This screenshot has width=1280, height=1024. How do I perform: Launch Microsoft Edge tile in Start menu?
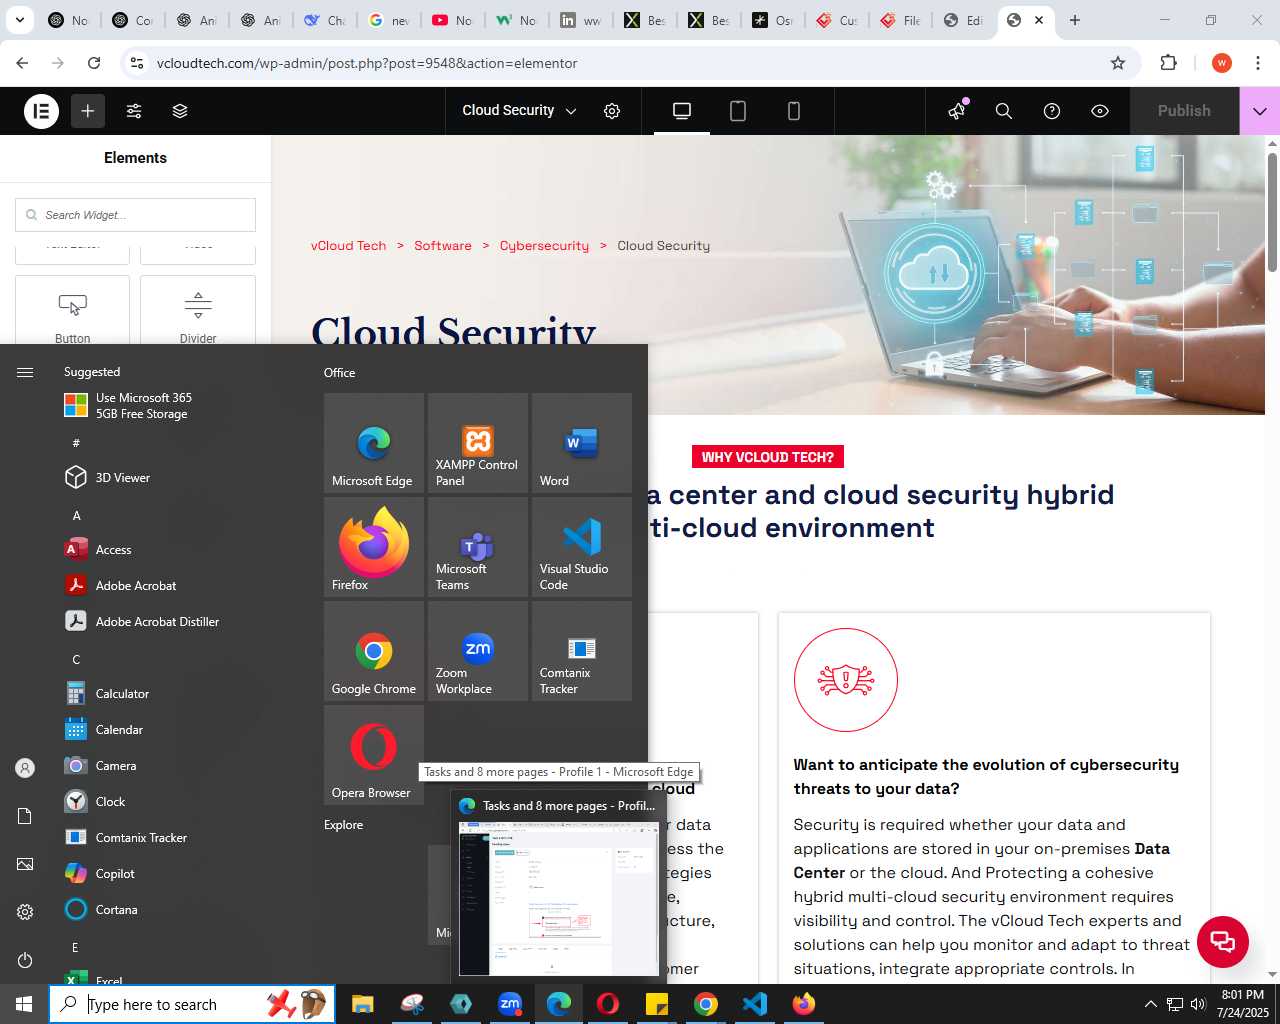pyautogui.click(x=374, y=443)
